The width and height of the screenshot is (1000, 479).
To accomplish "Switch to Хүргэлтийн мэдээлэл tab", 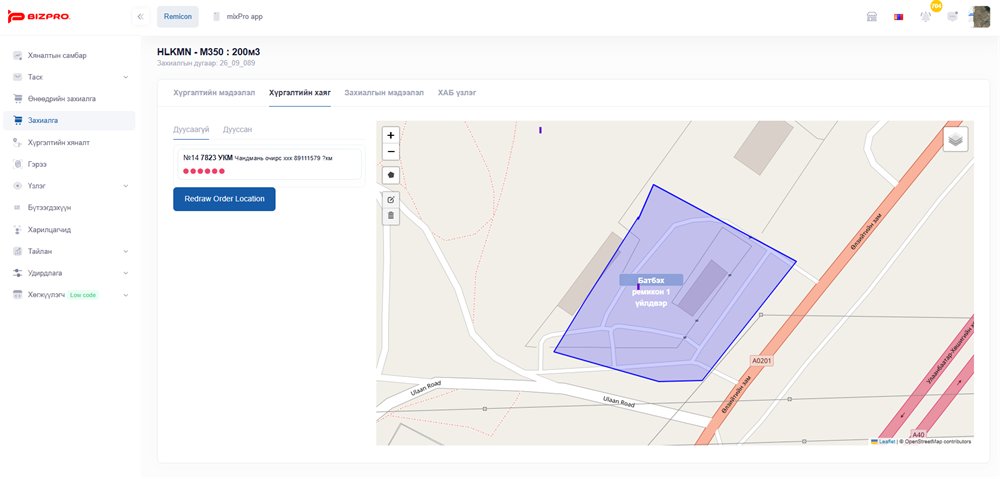I will pos(214,93).
